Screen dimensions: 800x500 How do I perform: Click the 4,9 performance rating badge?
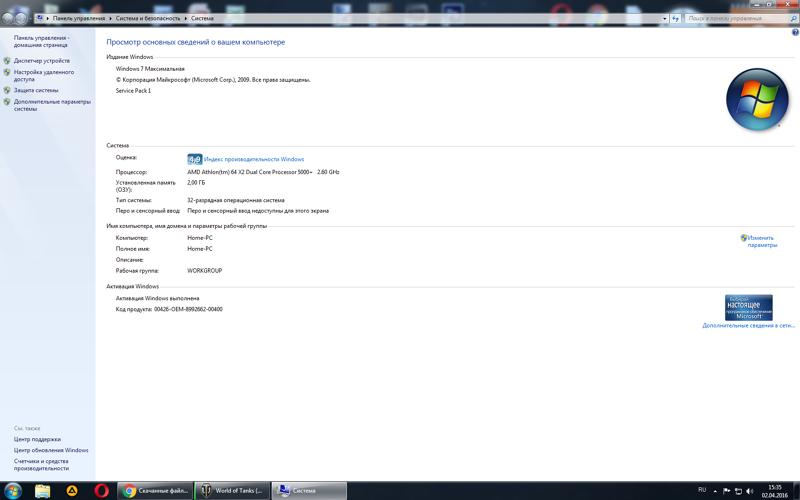194,159
